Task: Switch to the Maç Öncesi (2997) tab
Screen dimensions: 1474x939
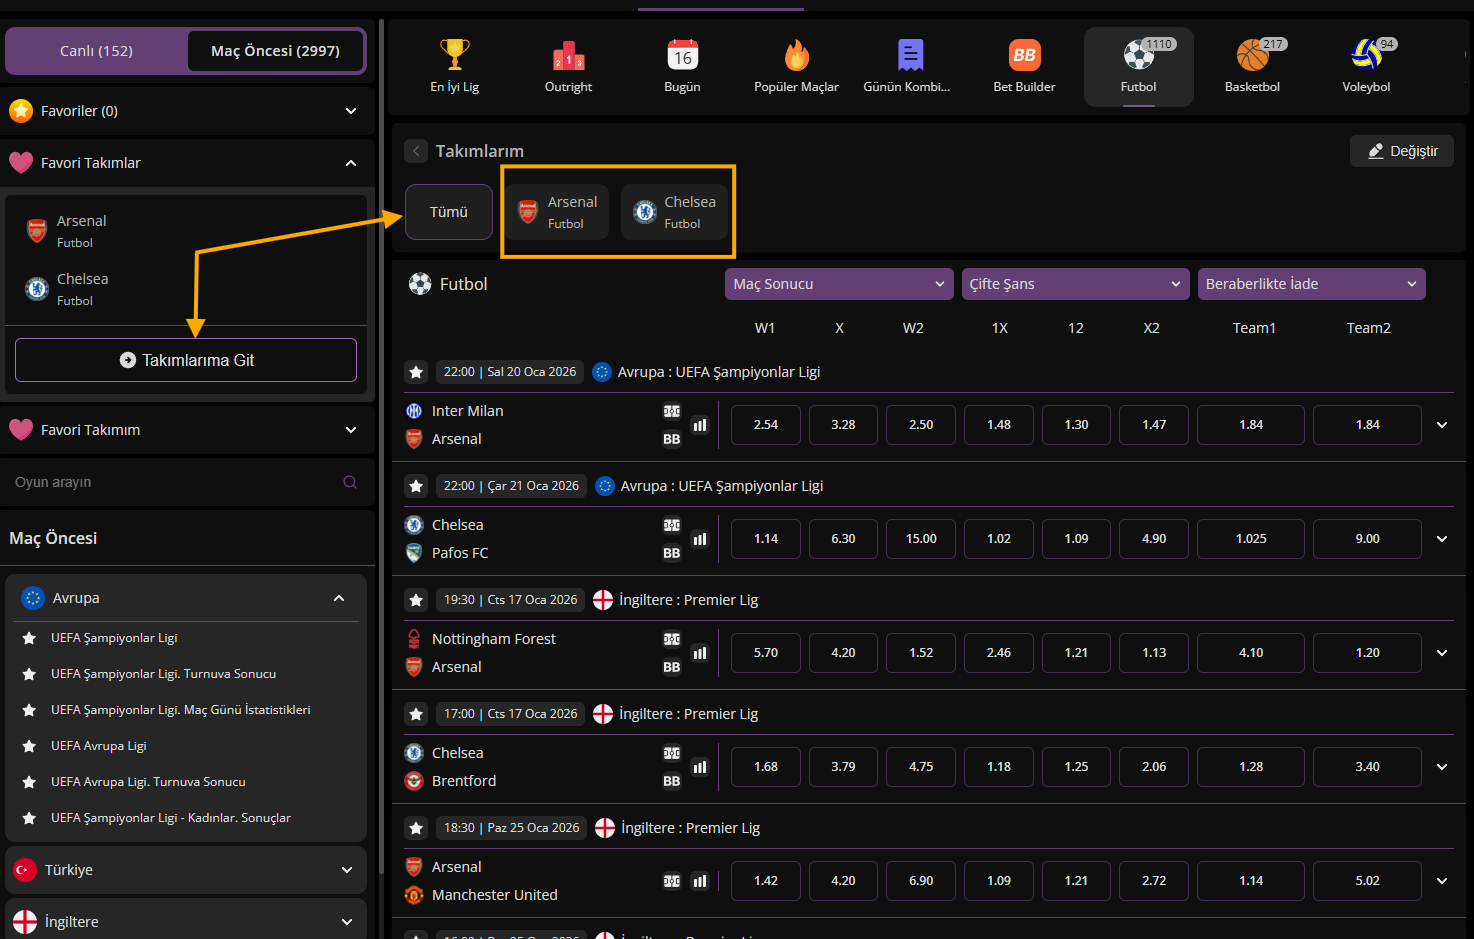Action: point(275,51)
